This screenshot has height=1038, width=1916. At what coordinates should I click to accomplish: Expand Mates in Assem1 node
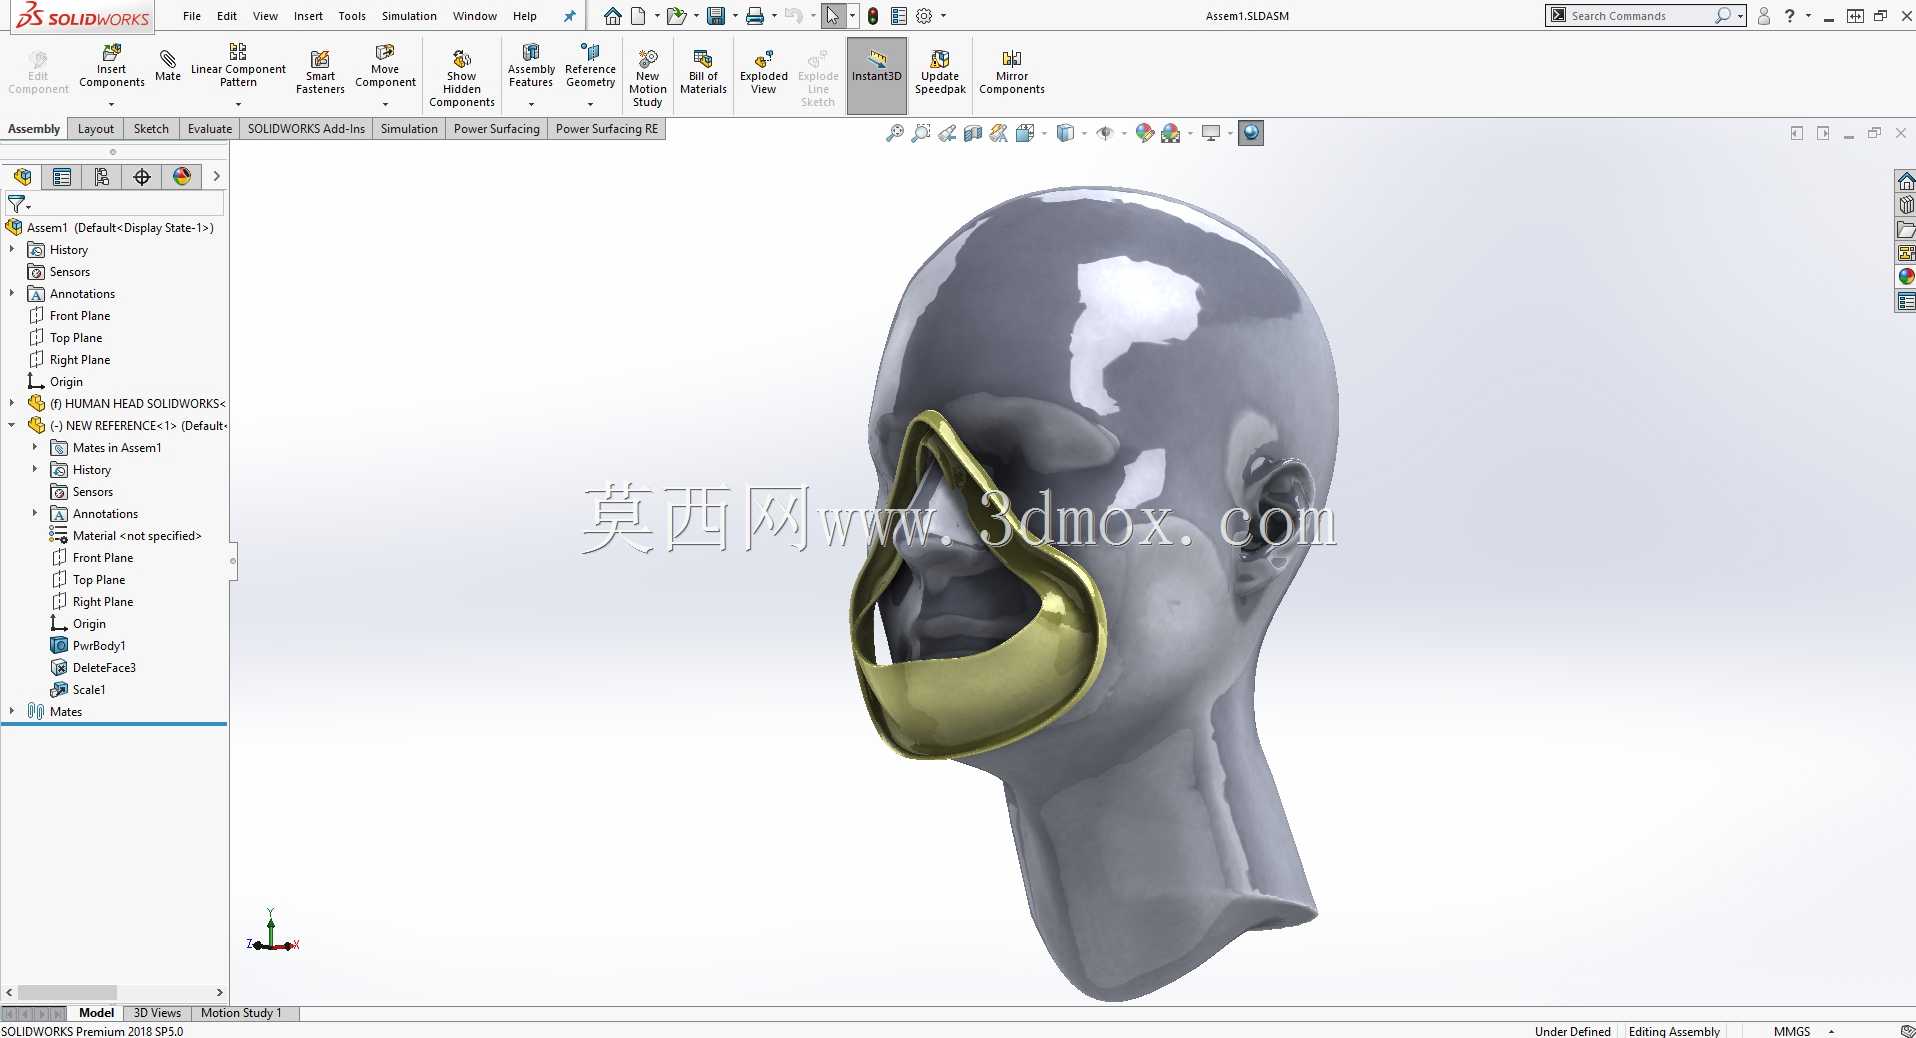point(35,447)
